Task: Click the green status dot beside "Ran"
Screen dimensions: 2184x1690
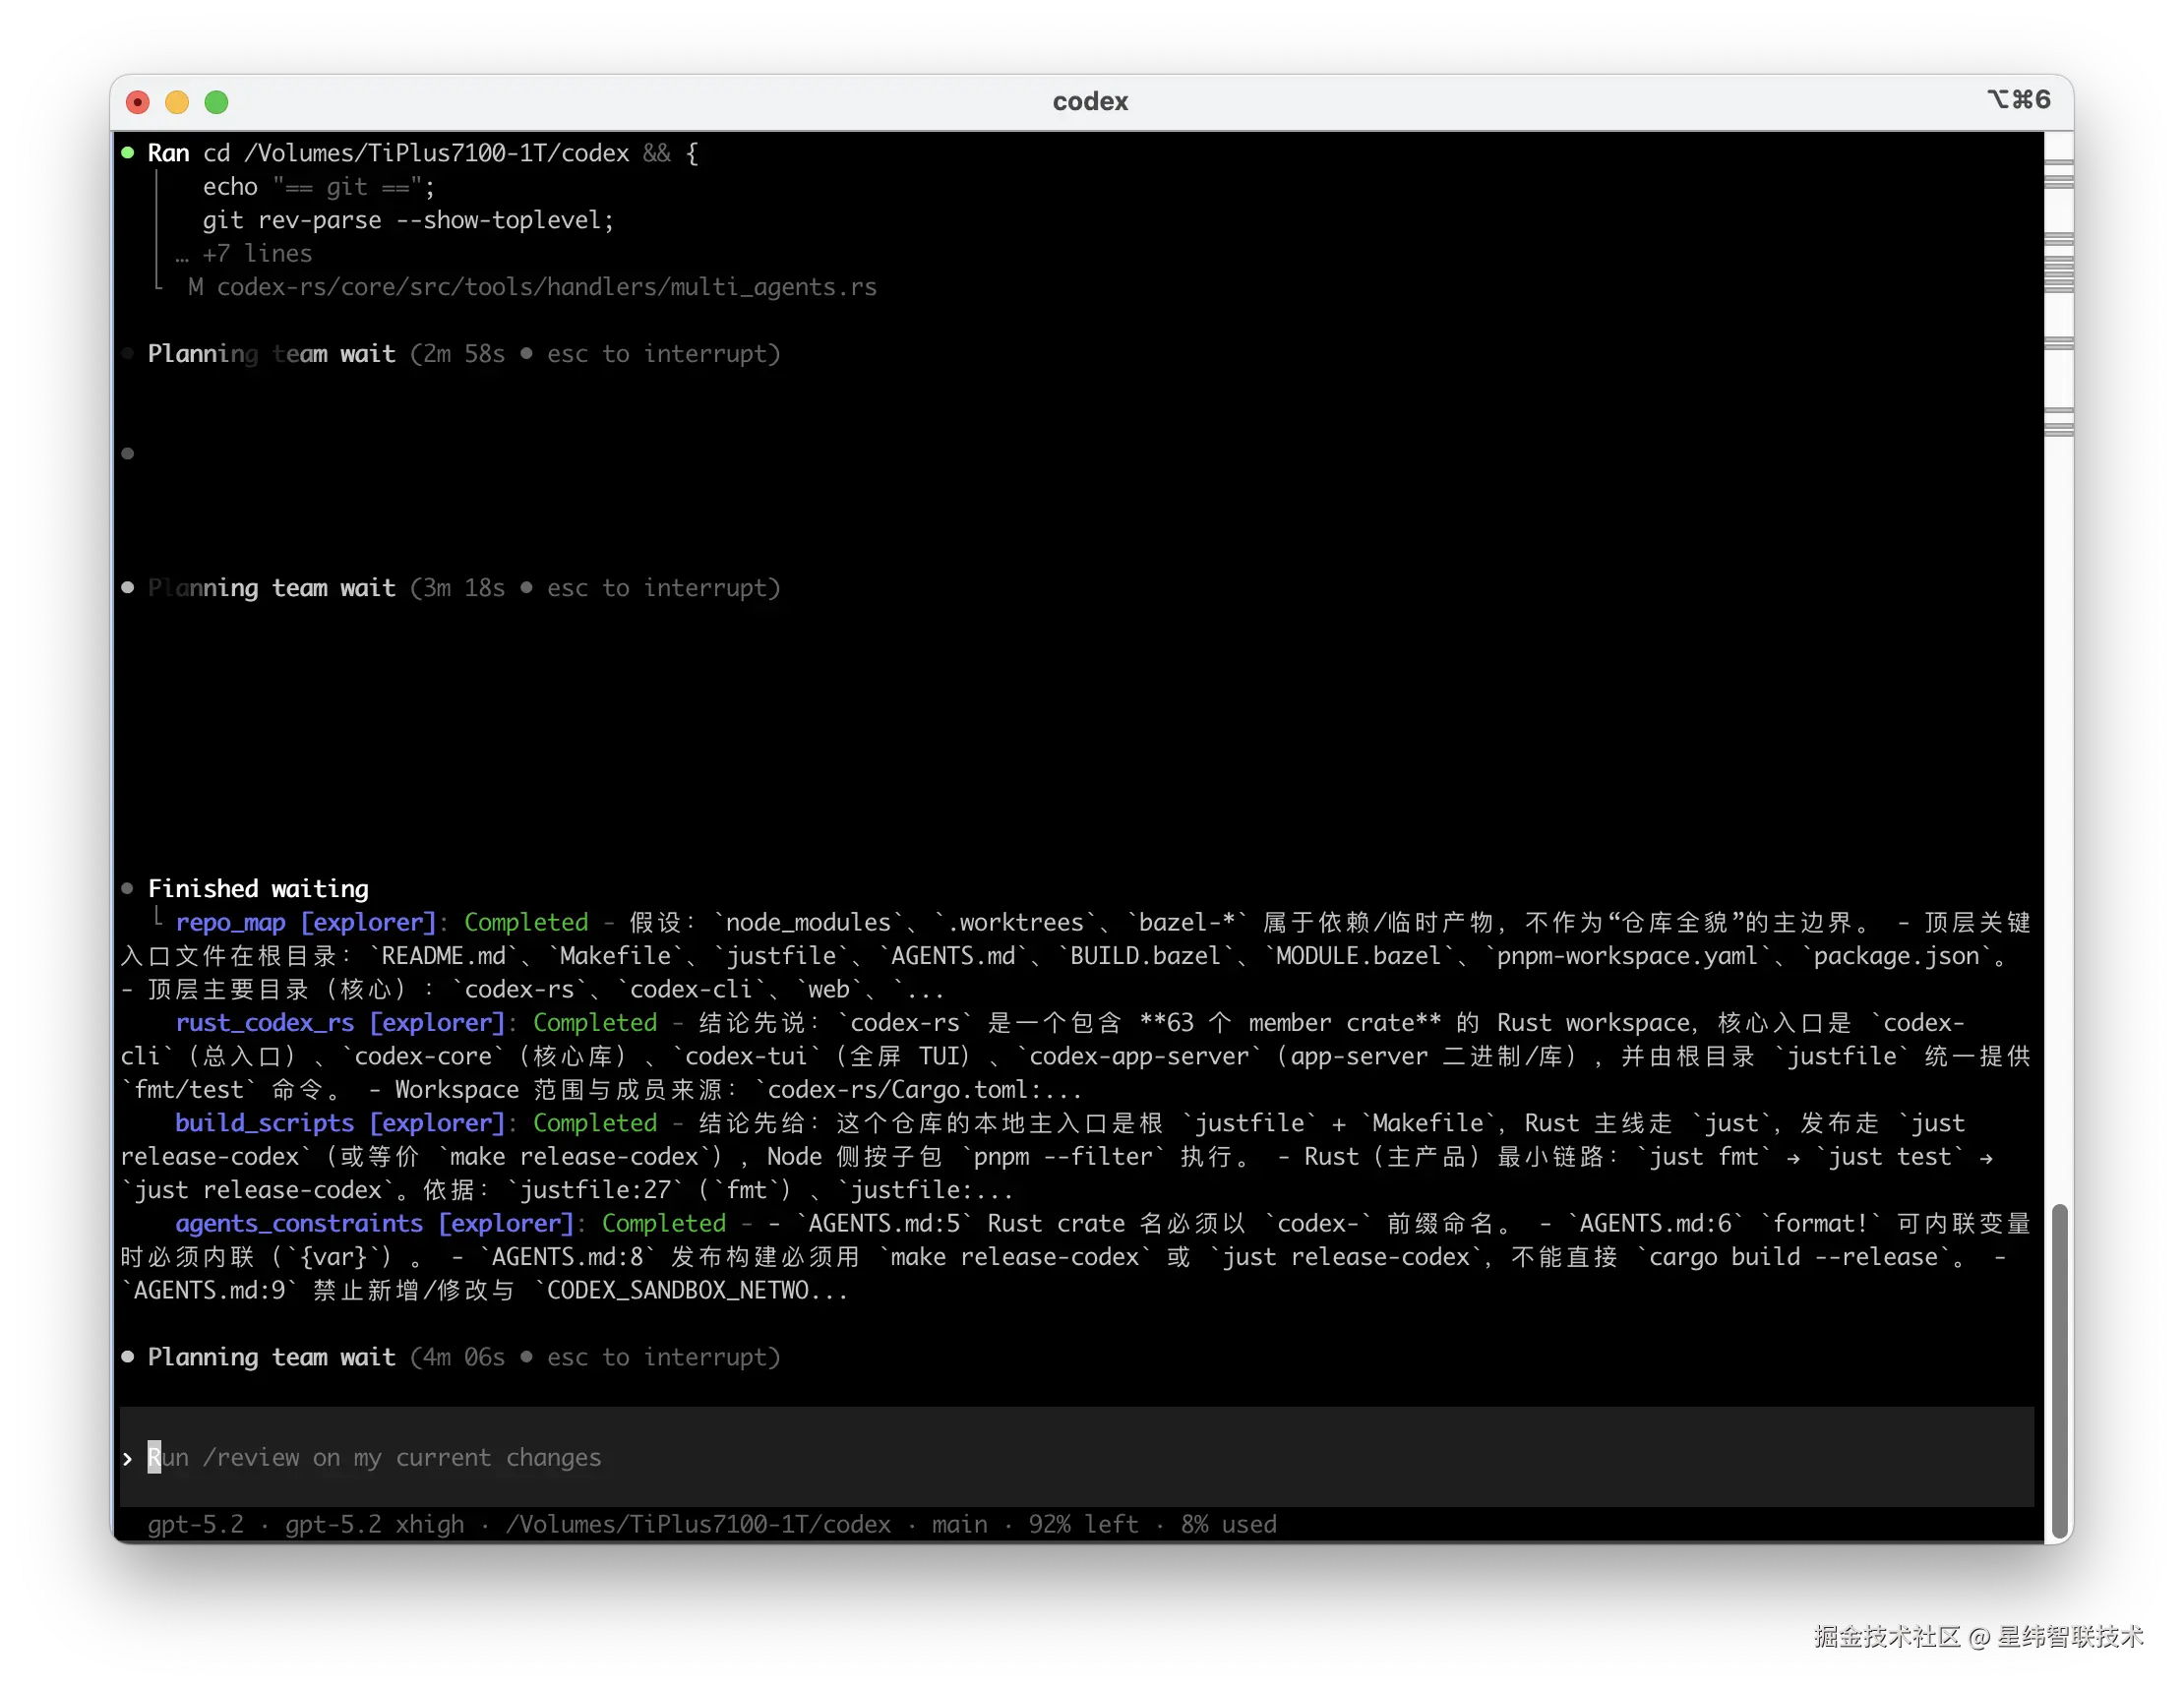Action: [x=128, y=151]
